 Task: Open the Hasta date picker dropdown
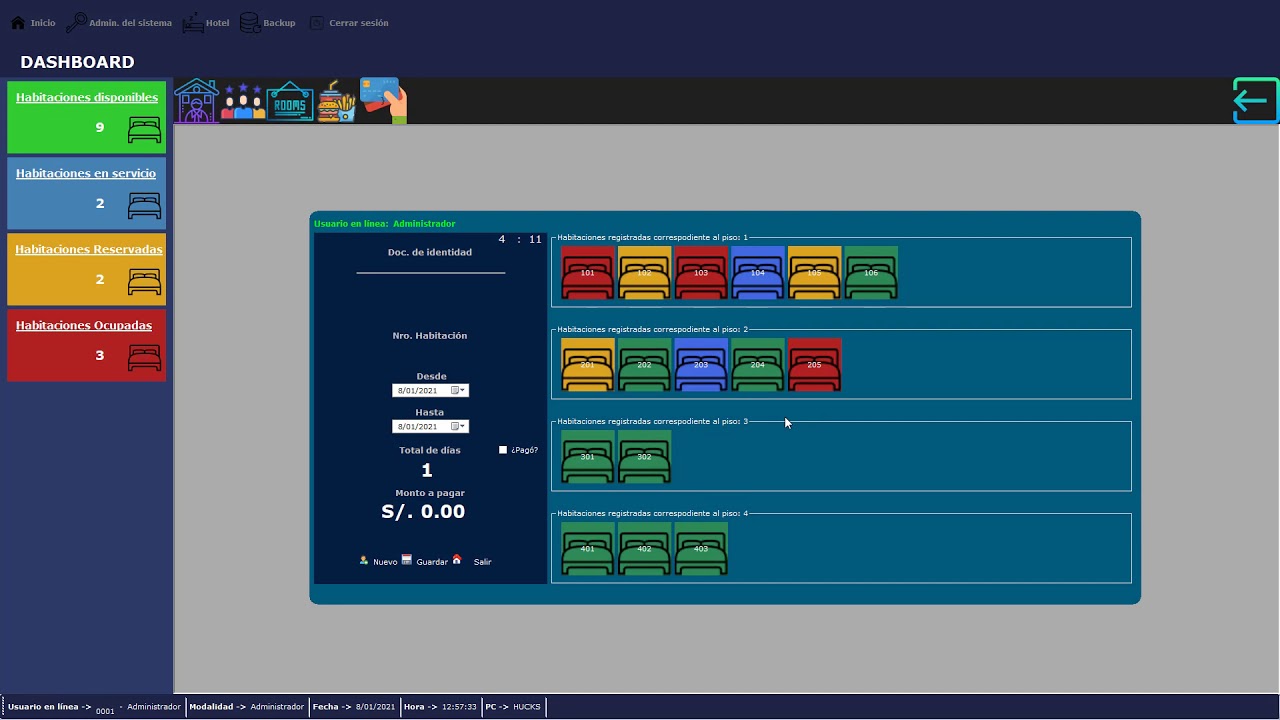coord(458,427)
